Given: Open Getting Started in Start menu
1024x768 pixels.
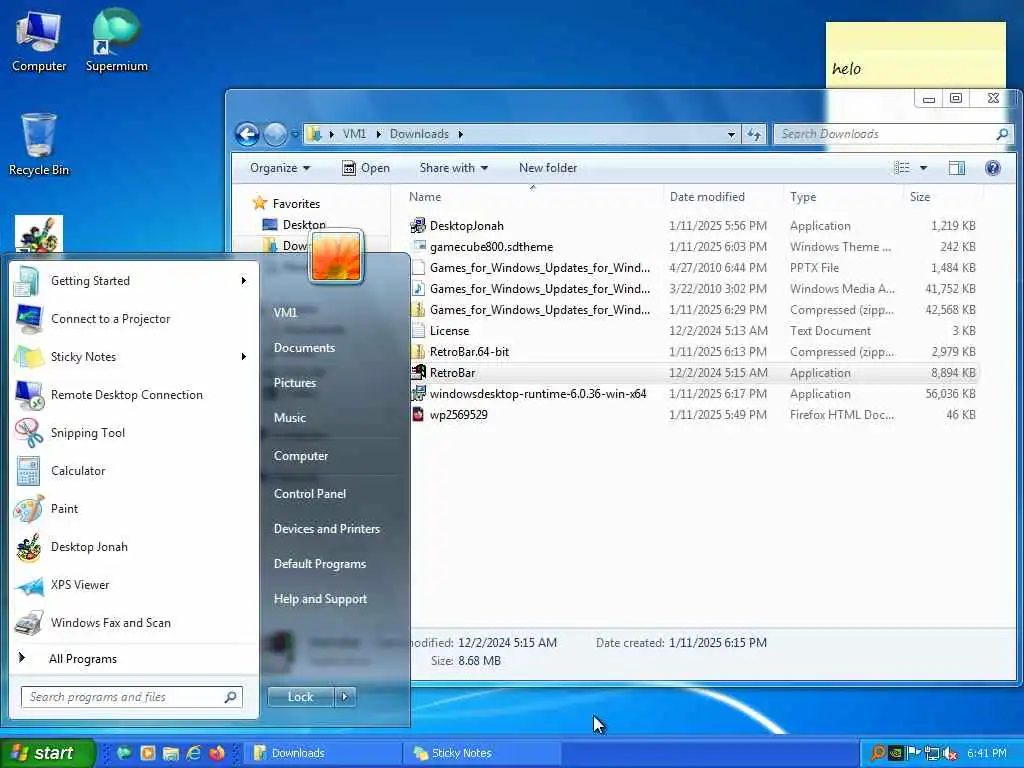Looking at the screenshot, I should 133,281.
